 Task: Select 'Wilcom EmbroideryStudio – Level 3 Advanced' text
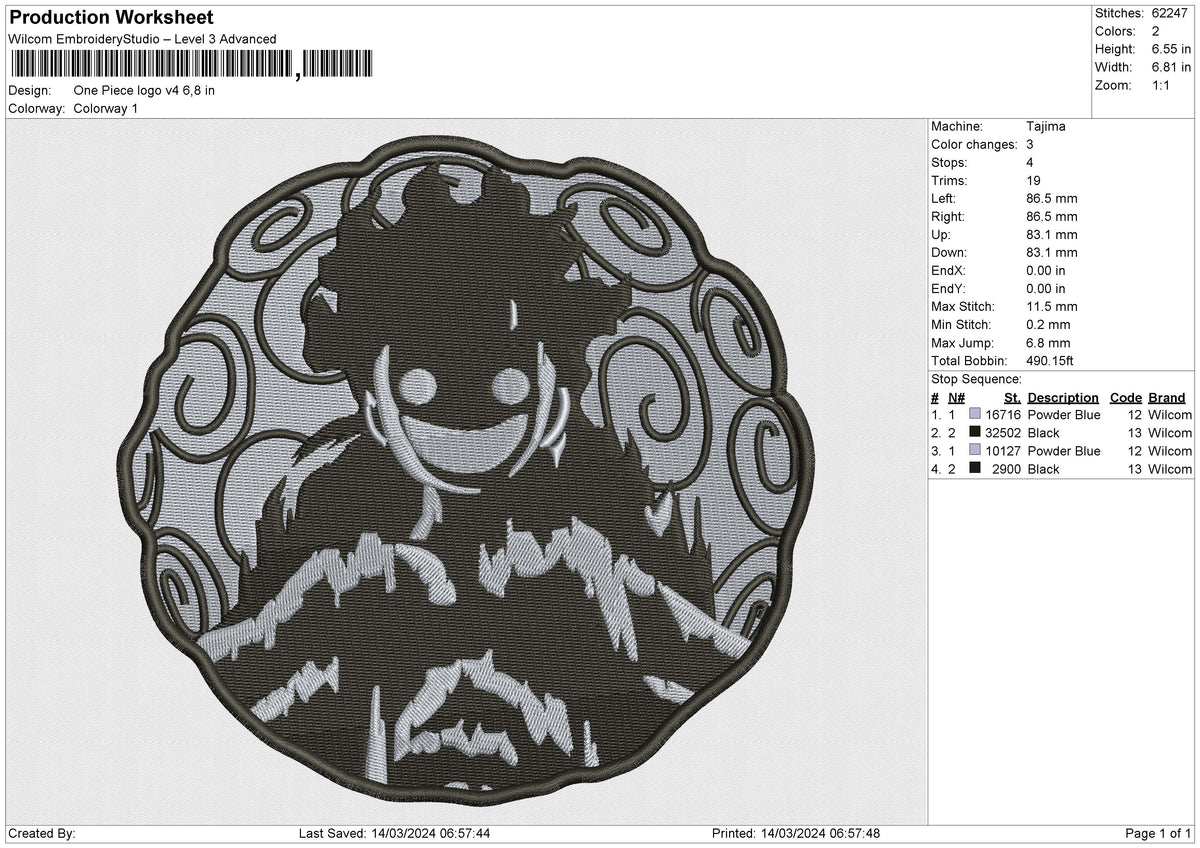click(142, 39)
